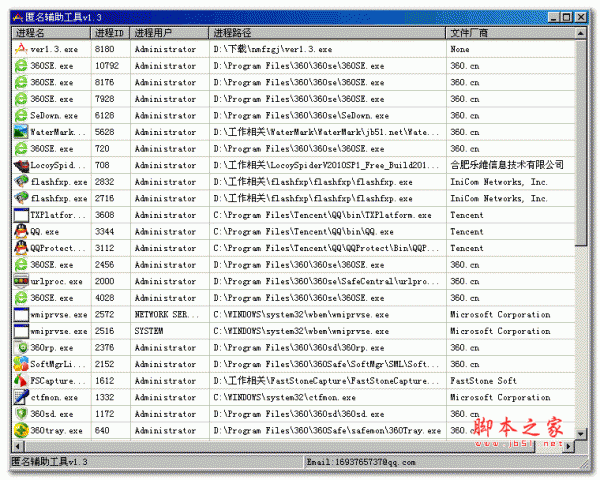Viewport: 600px width, 480px height.
Task: Click the 360SE.exe icon with ID 720
Action: pyautogui.click(x=21, y=149)
